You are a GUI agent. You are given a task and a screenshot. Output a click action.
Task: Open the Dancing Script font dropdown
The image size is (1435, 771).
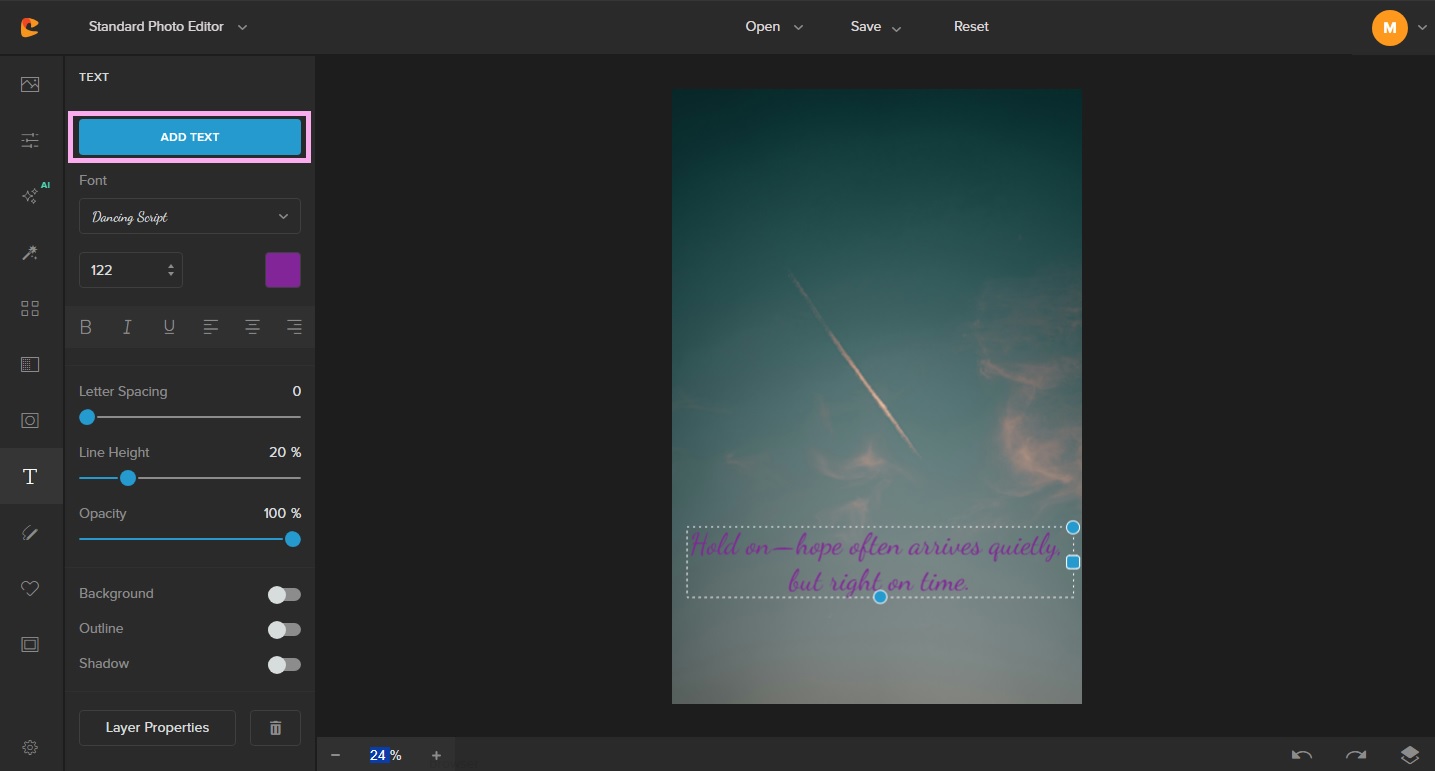[190, 216]
